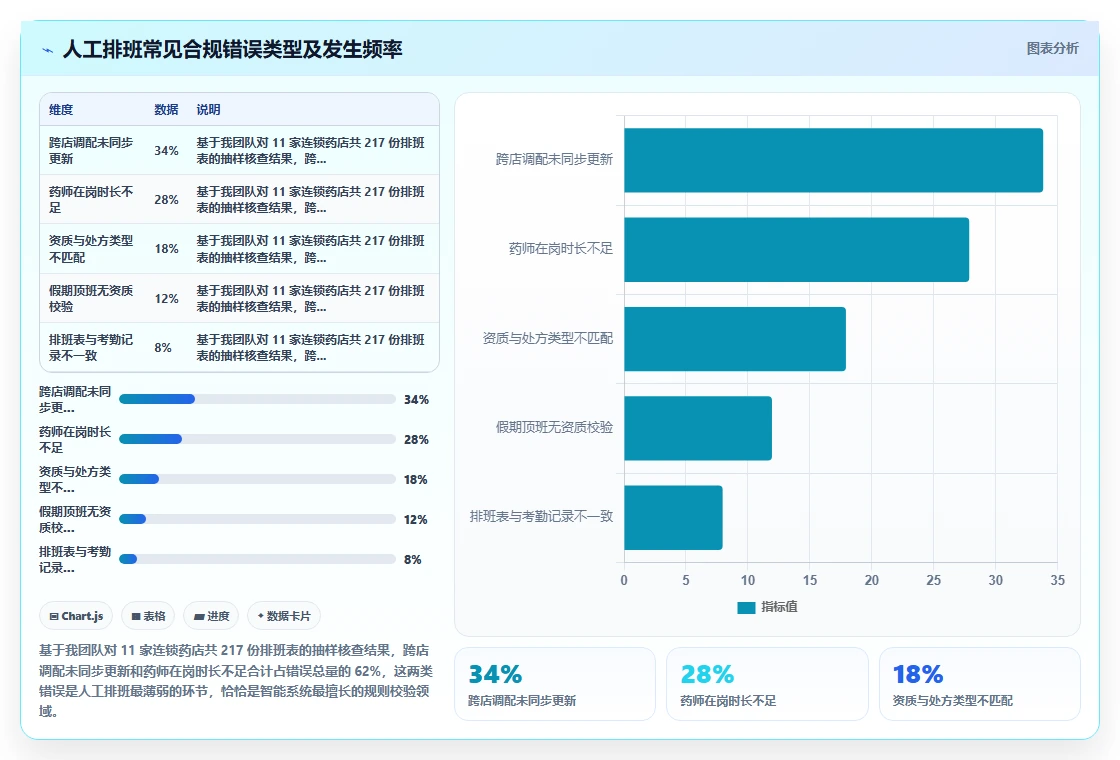Screen dimensions: 1120x760
Task: Click the y-axis label 资质与处方类型不匹配
Action: (548, 339)
